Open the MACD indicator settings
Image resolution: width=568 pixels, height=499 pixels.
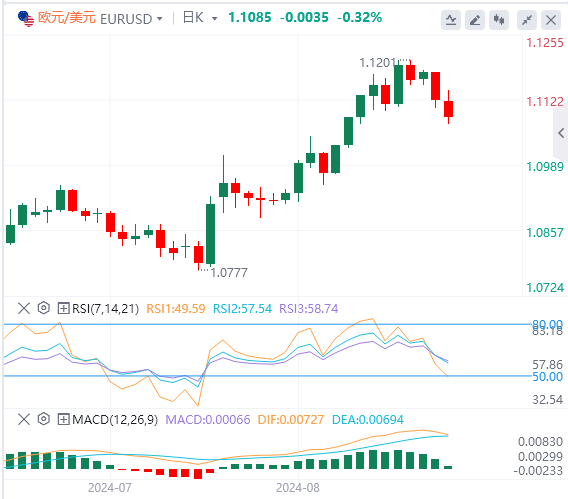pyautogui.click(x=43, y=419)
